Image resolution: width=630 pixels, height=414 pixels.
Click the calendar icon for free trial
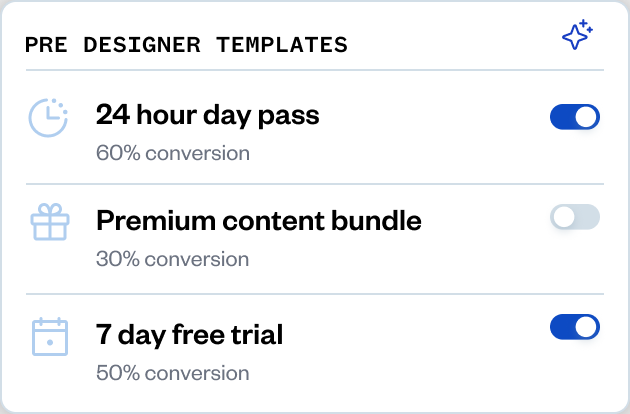coord(48,337)
